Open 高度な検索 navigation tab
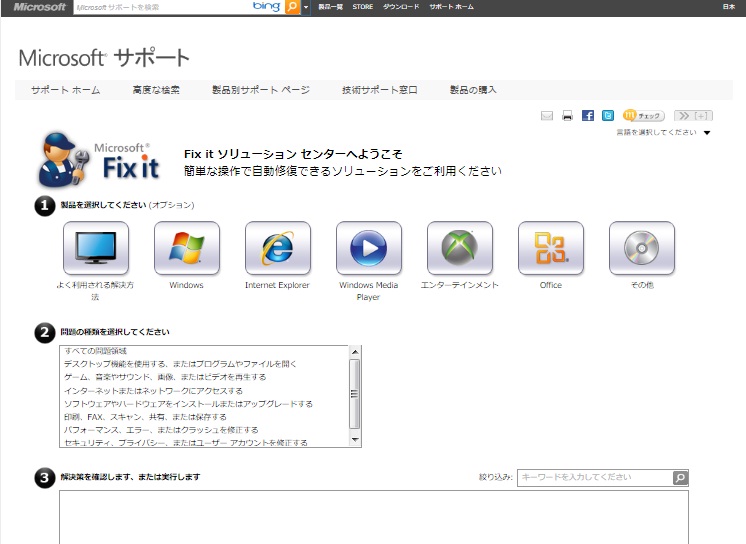746x544 pixels. 156,90
